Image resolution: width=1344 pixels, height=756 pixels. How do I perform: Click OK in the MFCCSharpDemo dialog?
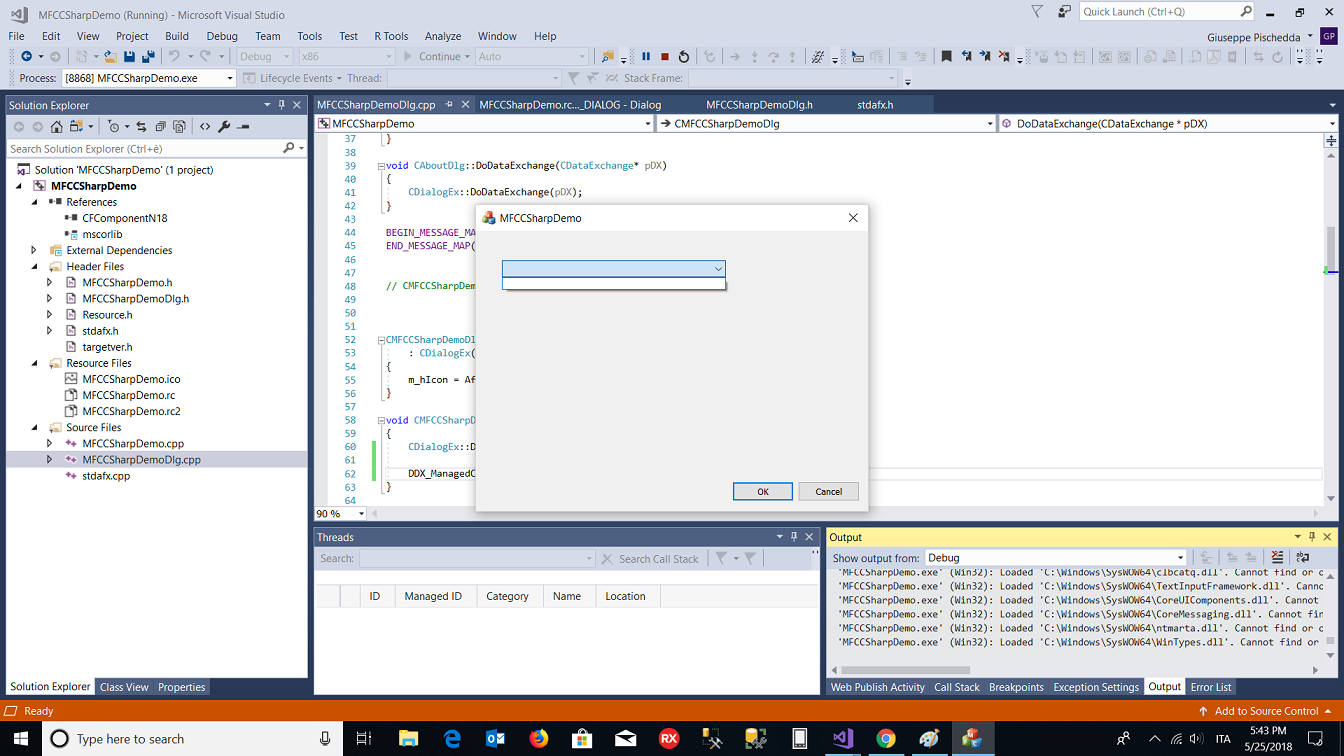click(763, 492)
